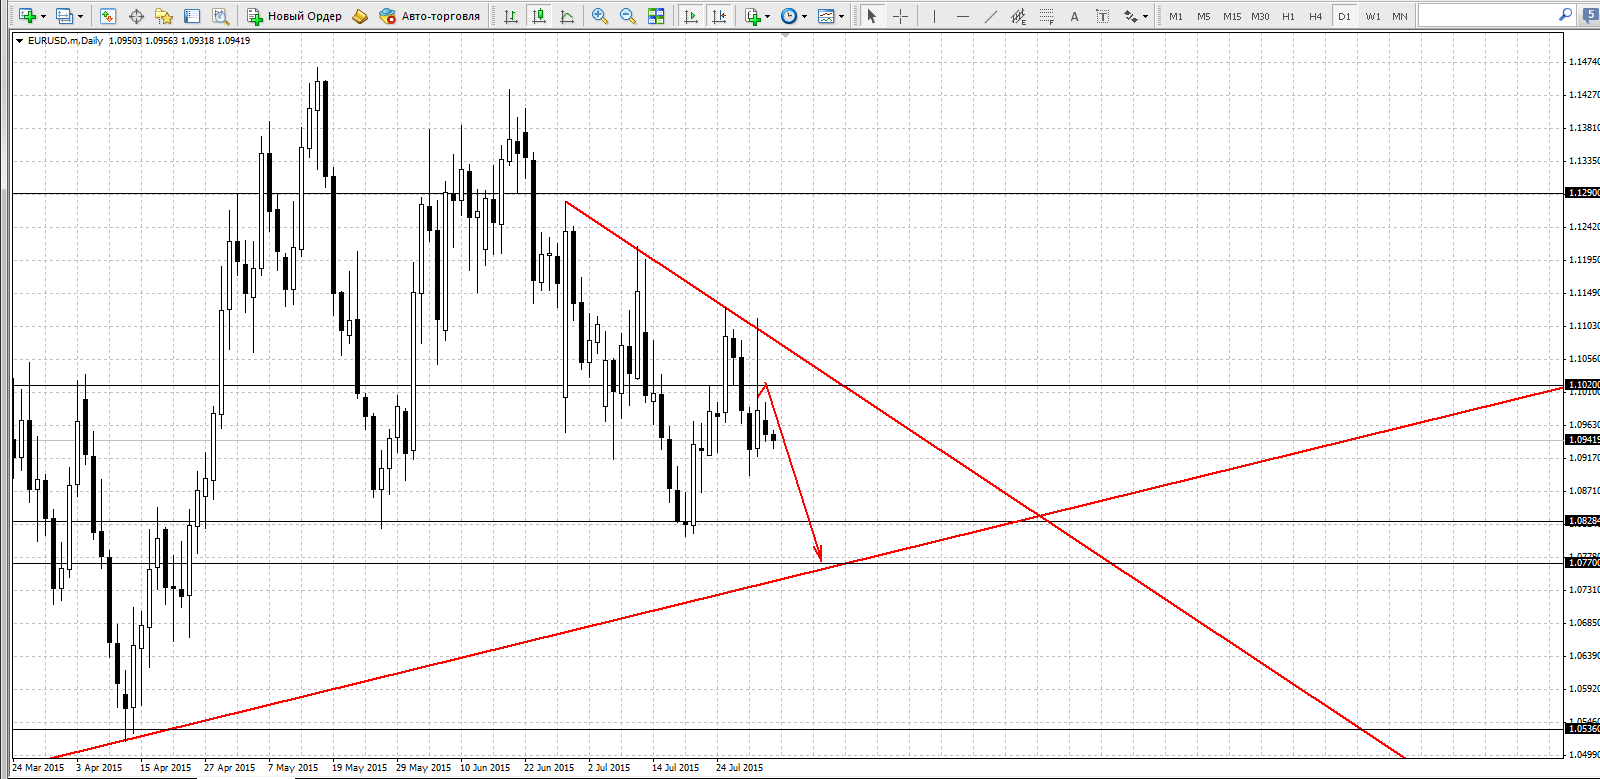Toggle Авто-торговля auto trading
The image size is (1600, 779).
click(429, 16)
